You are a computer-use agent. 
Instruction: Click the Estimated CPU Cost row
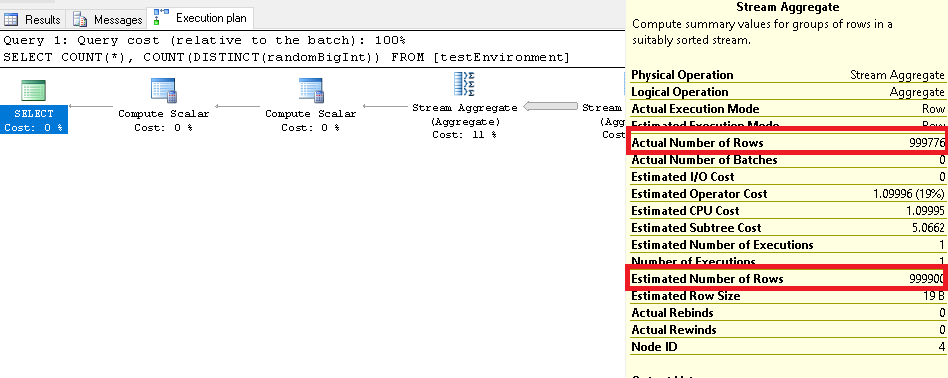pyautogui.click(x=788, y=210)
